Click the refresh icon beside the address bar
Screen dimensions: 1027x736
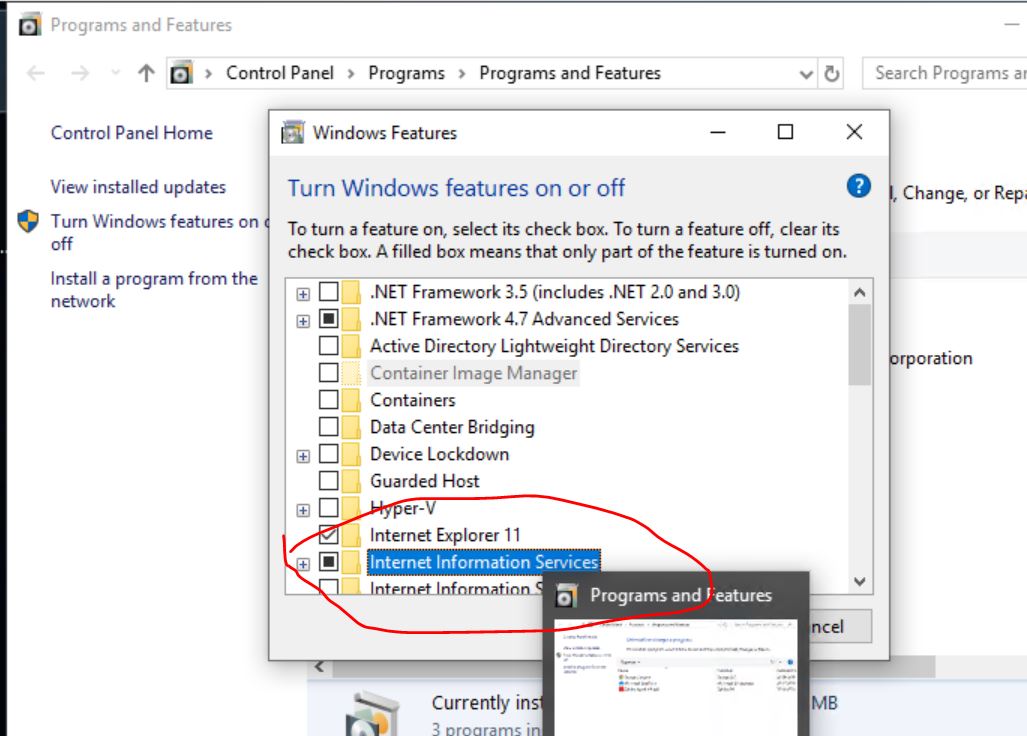831,72
